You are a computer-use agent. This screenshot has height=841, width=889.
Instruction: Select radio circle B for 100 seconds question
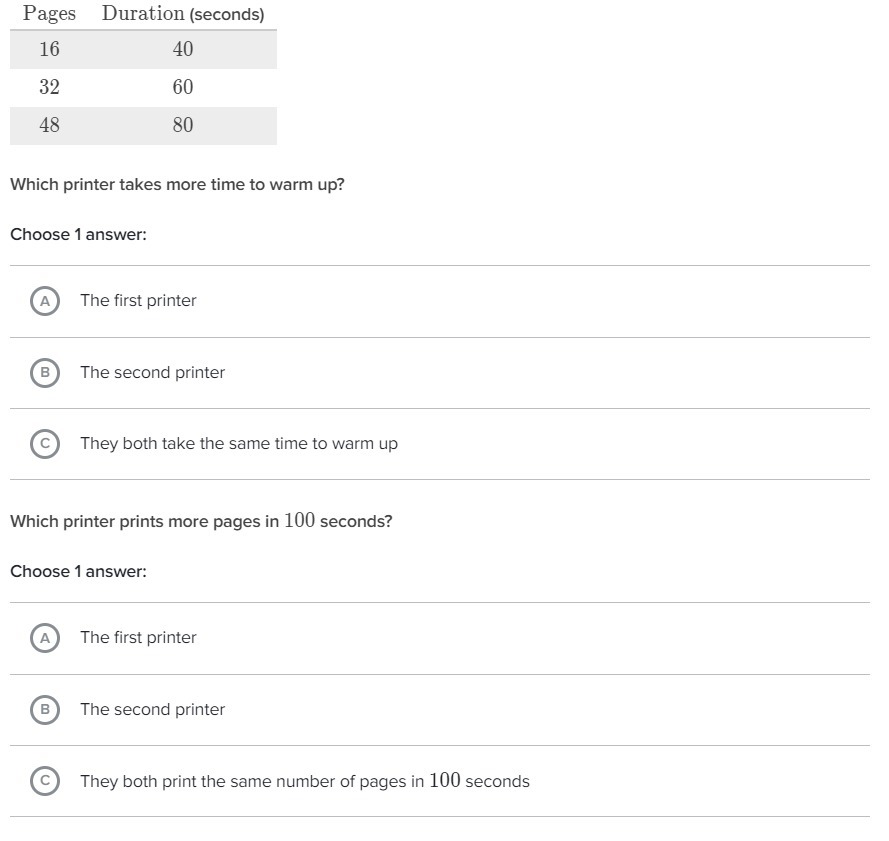coord(44,710)
